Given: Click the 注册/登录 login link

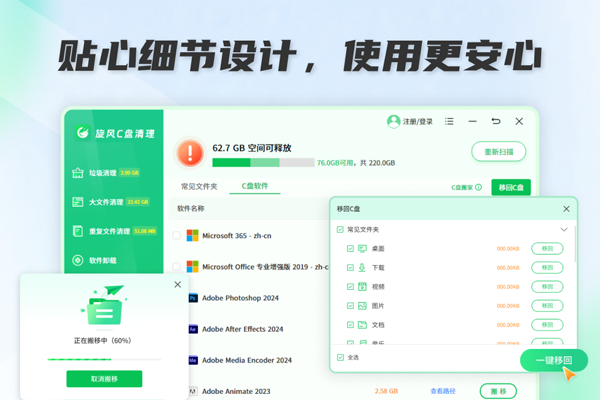Looking at the screenshot, I should pos(417,122).
